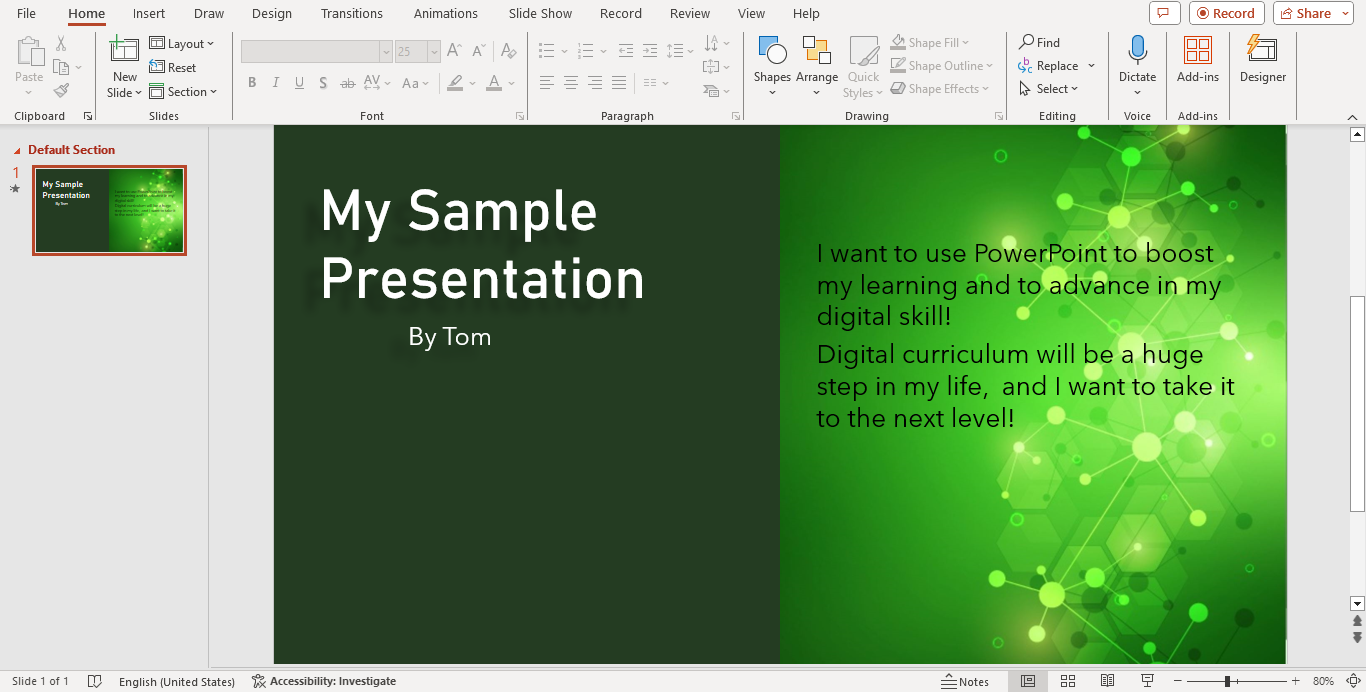
Task: Collapse the Default Section triangle
Action: (17, 150)
